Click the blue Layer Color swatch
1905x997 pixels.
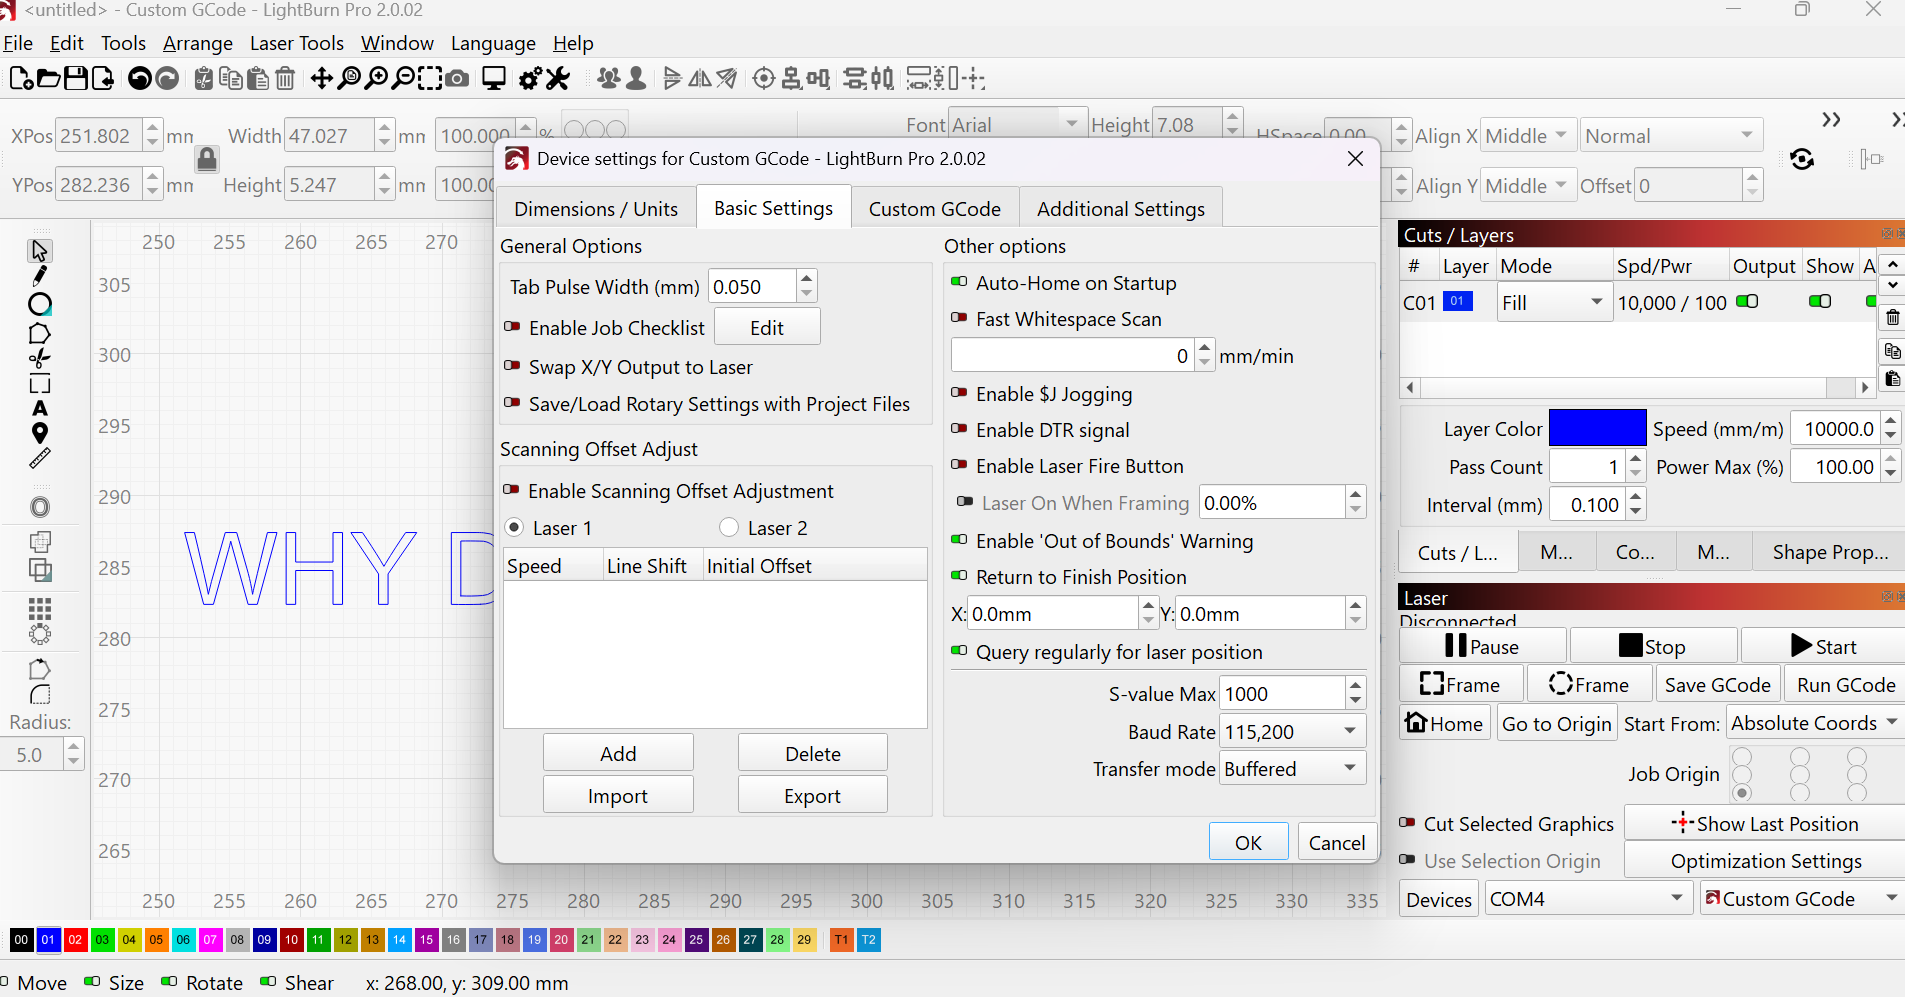tap(1597, 428)
